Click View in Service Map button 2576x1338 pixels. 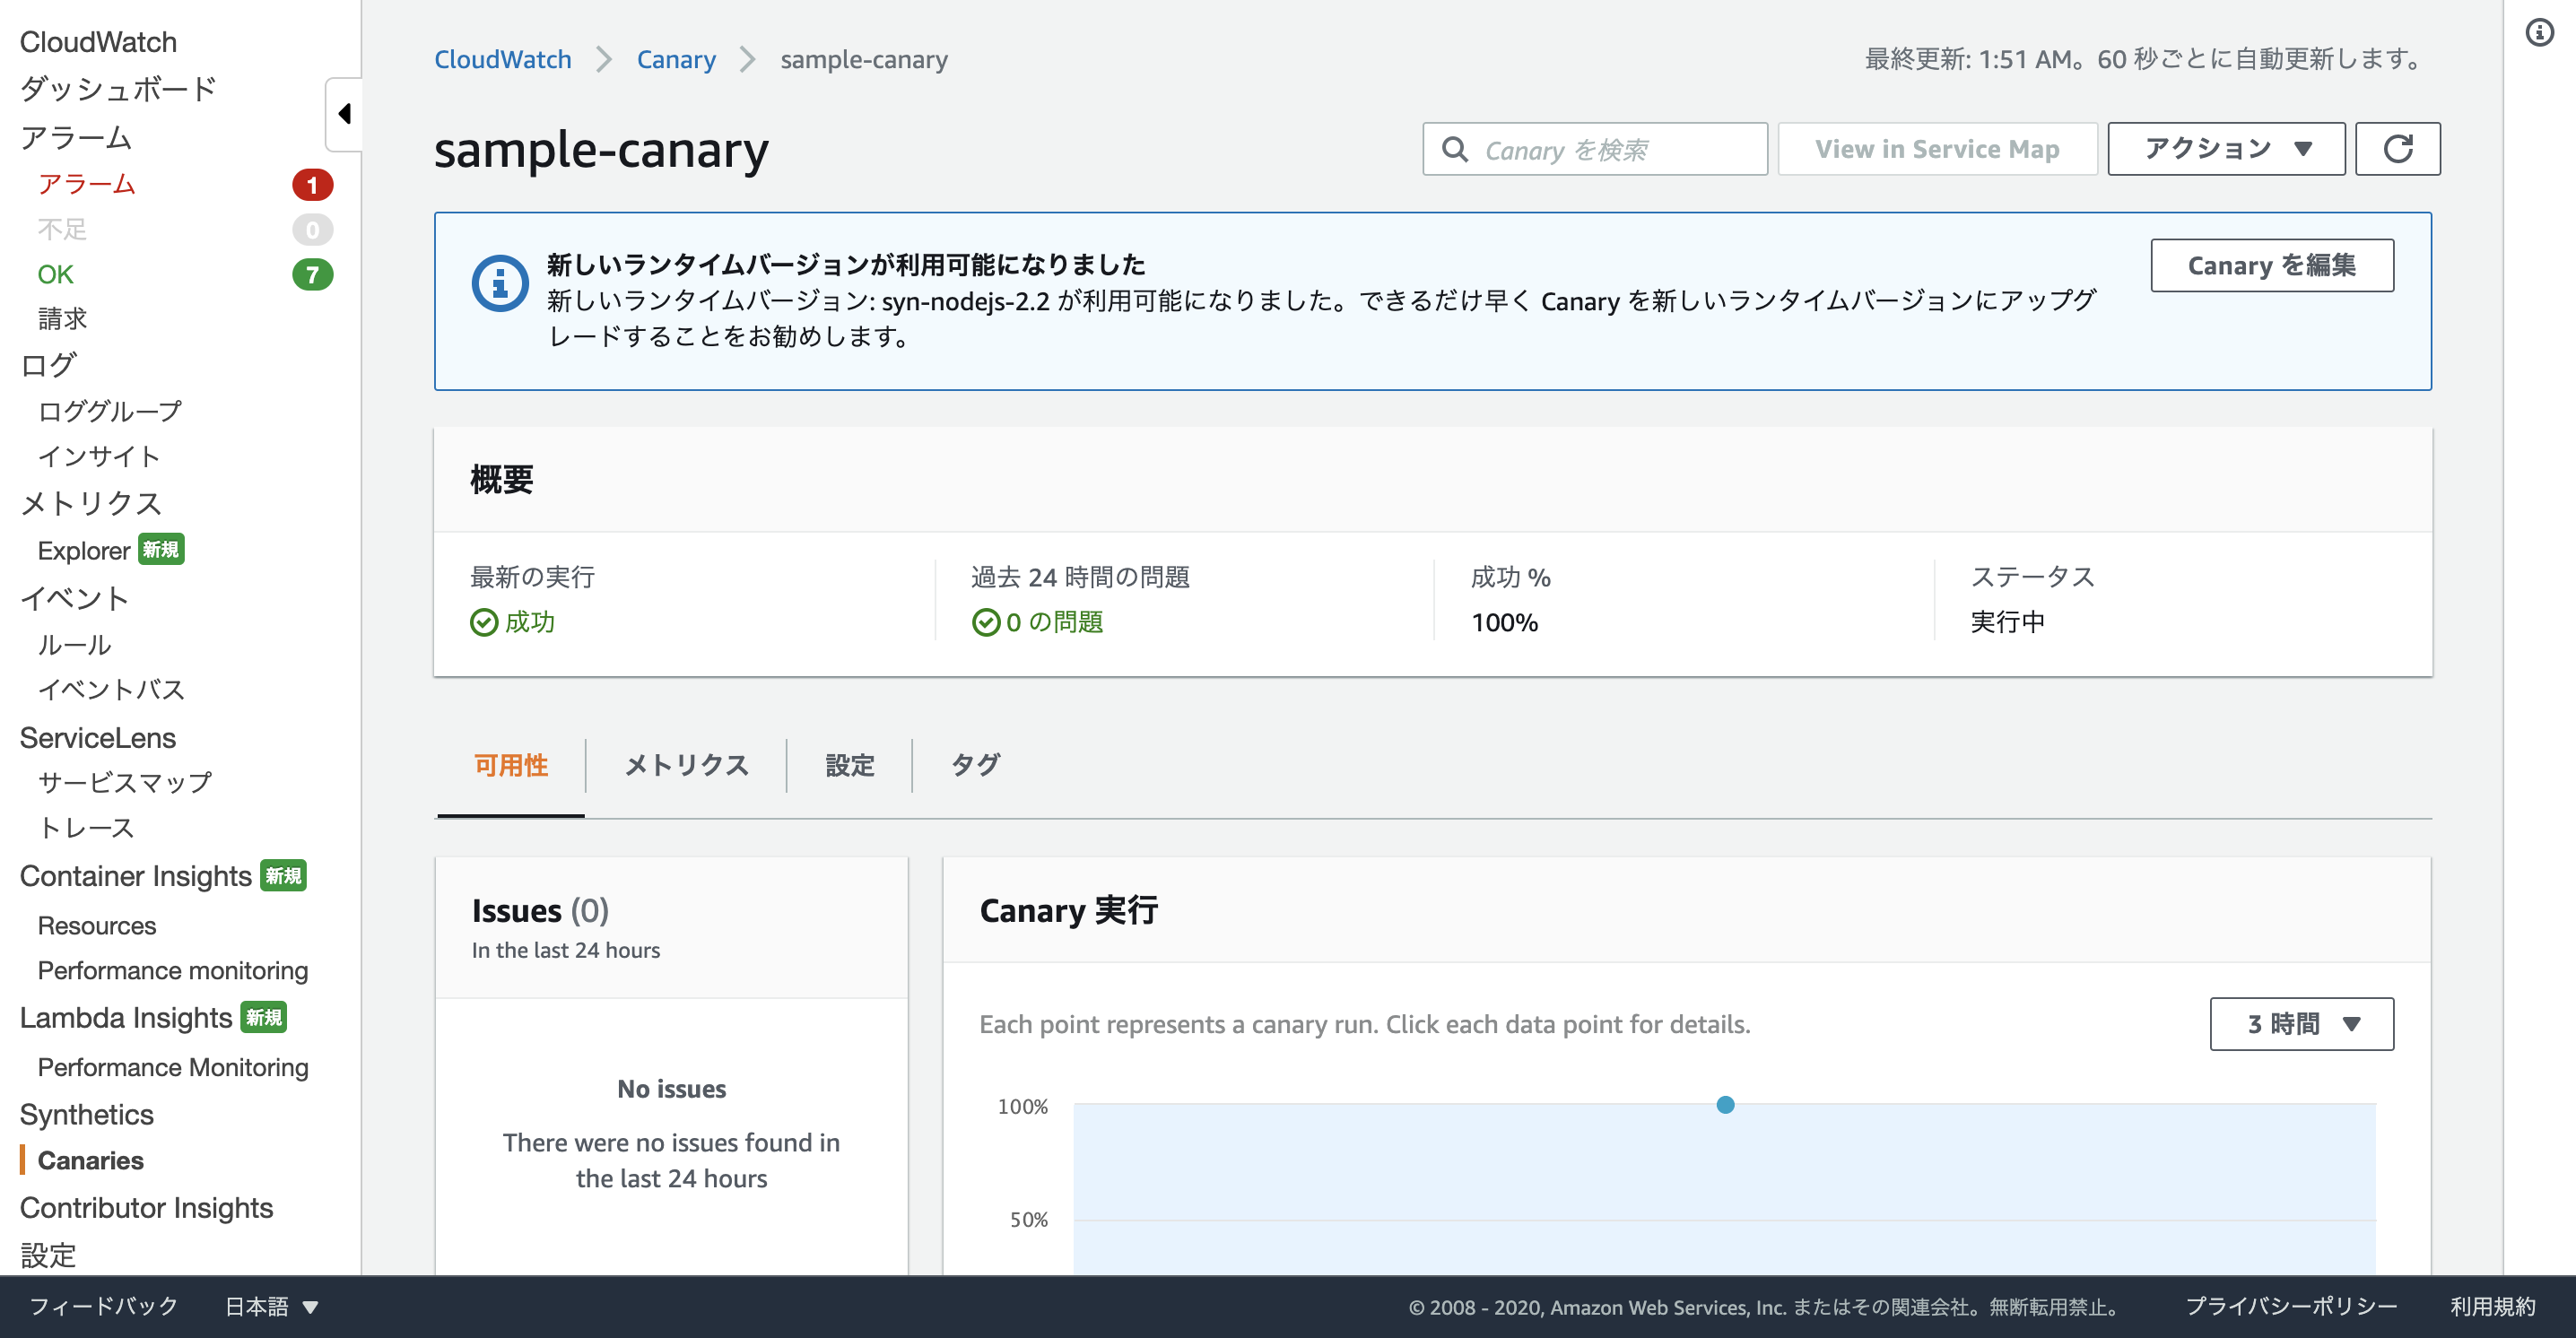click(x=1937, y=149)
